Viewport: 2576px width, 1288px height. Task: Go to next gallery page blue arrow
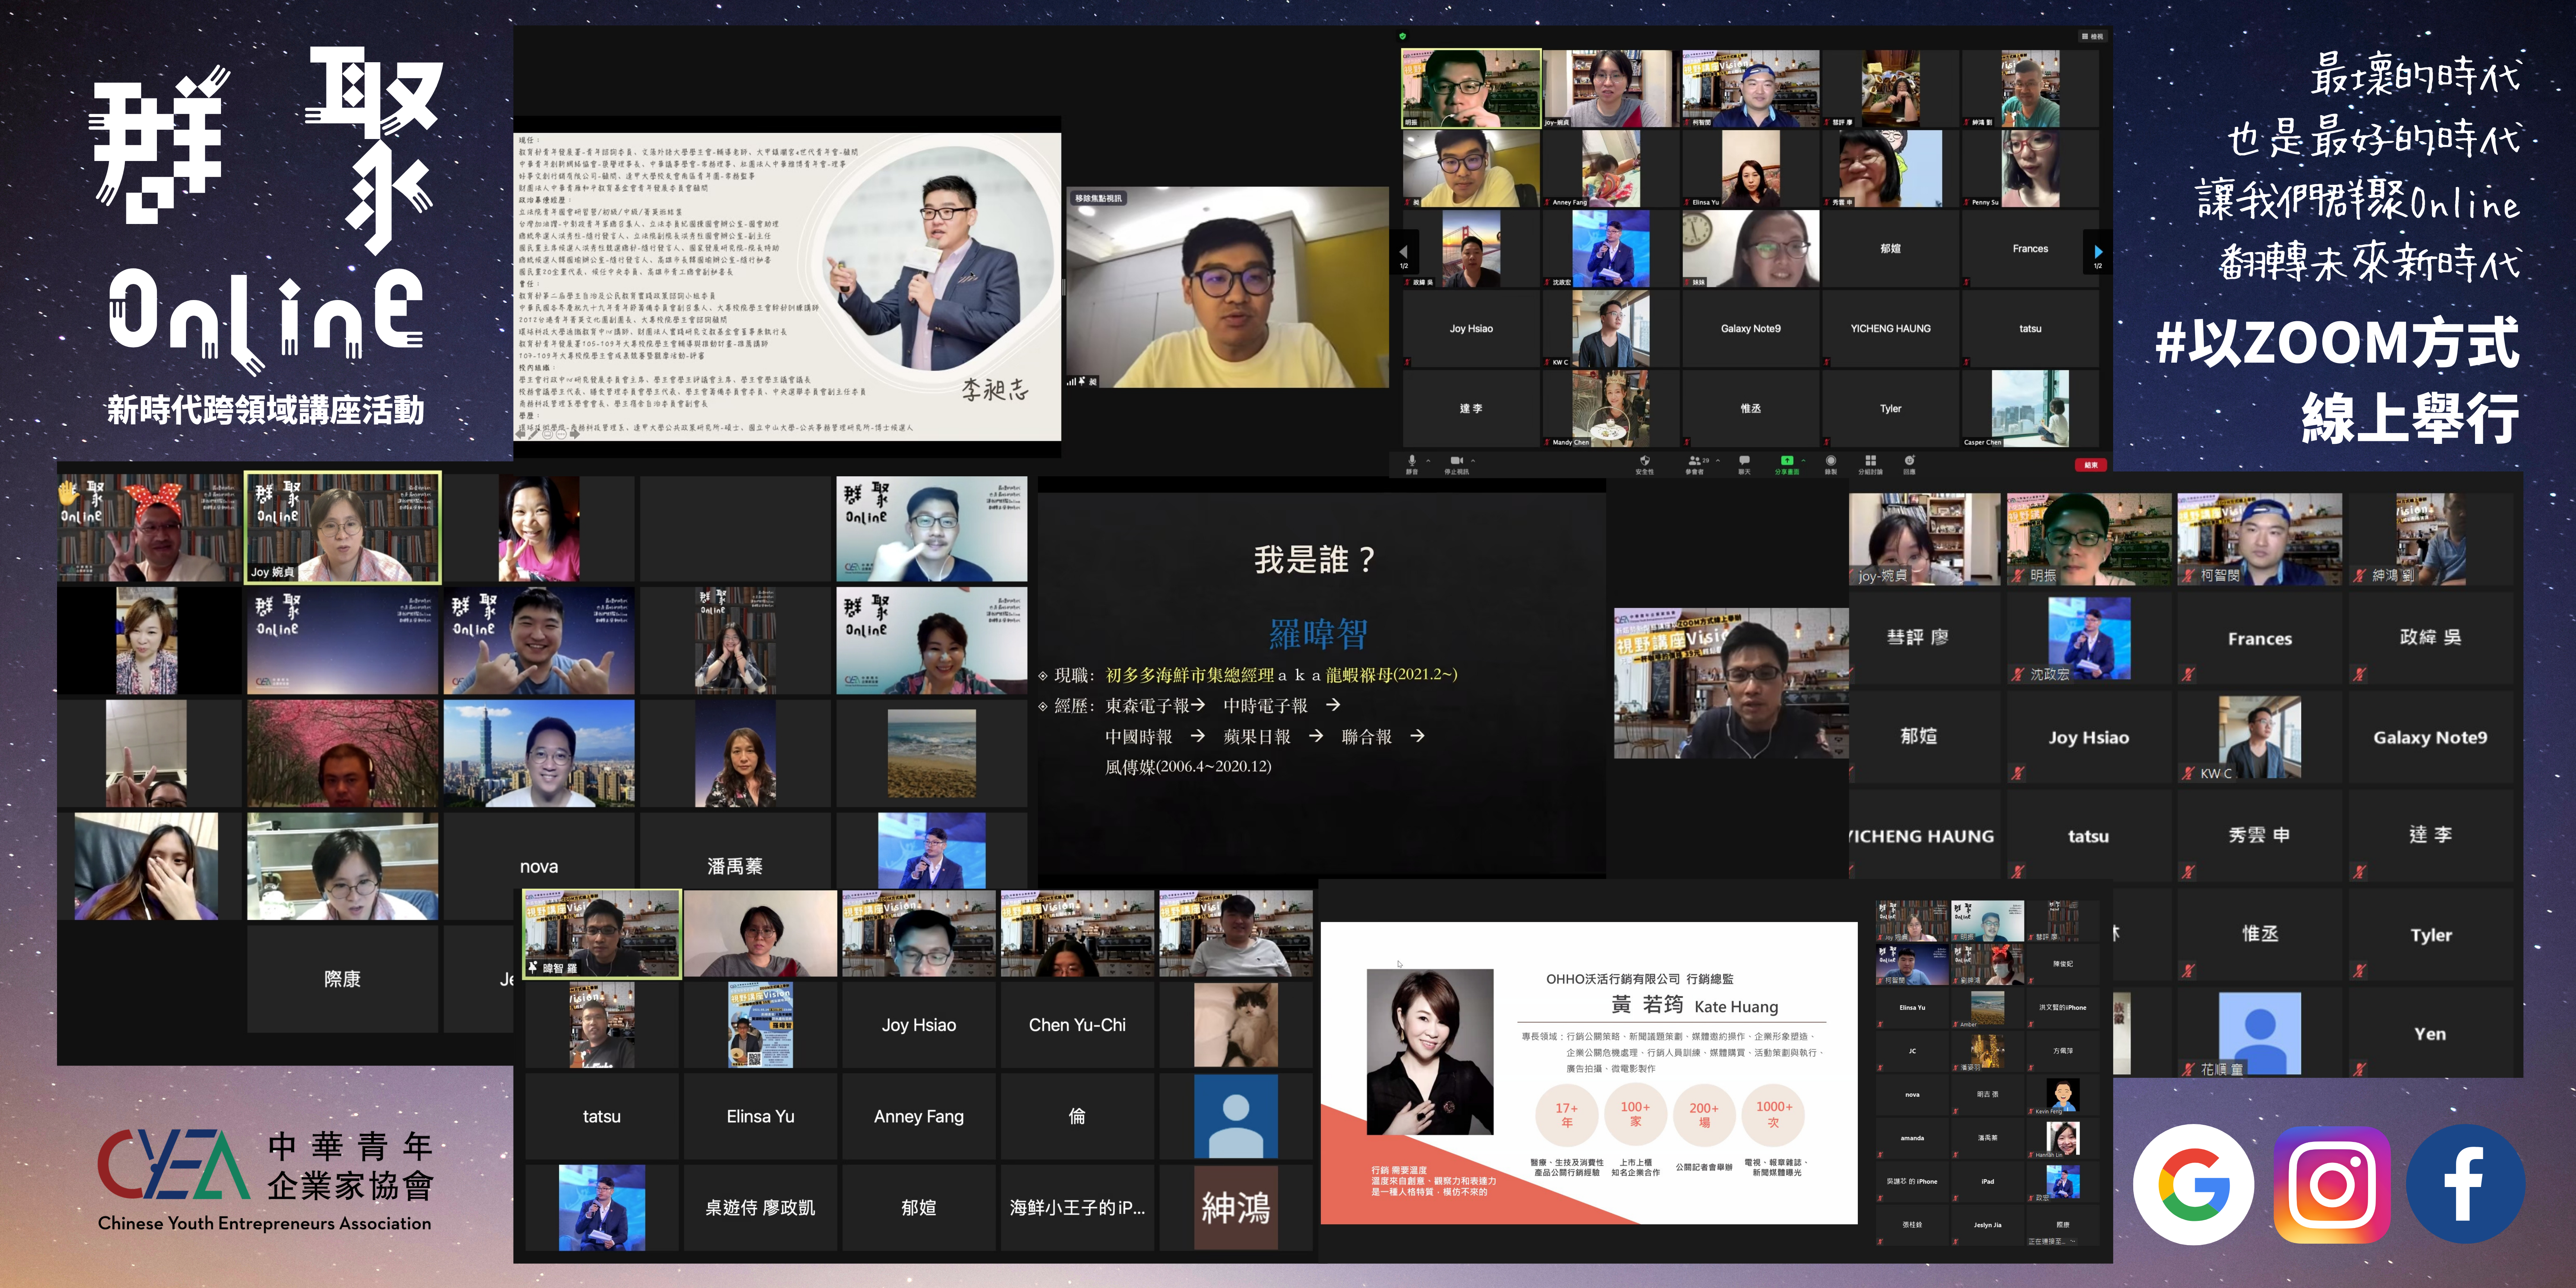pos(2098,252)
